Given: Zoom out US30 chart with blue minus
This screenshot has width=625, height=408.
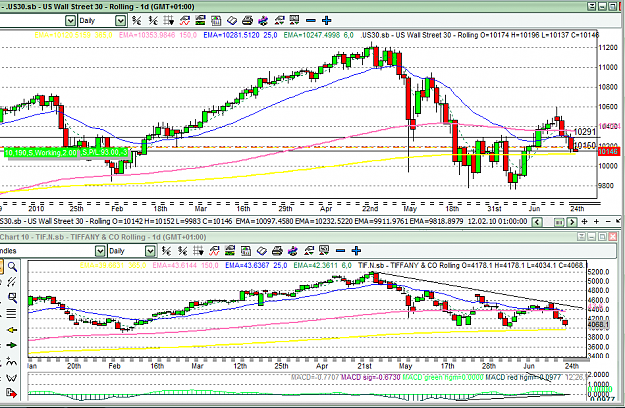Looking at the screenshot, I should click(x=311, y=20).
